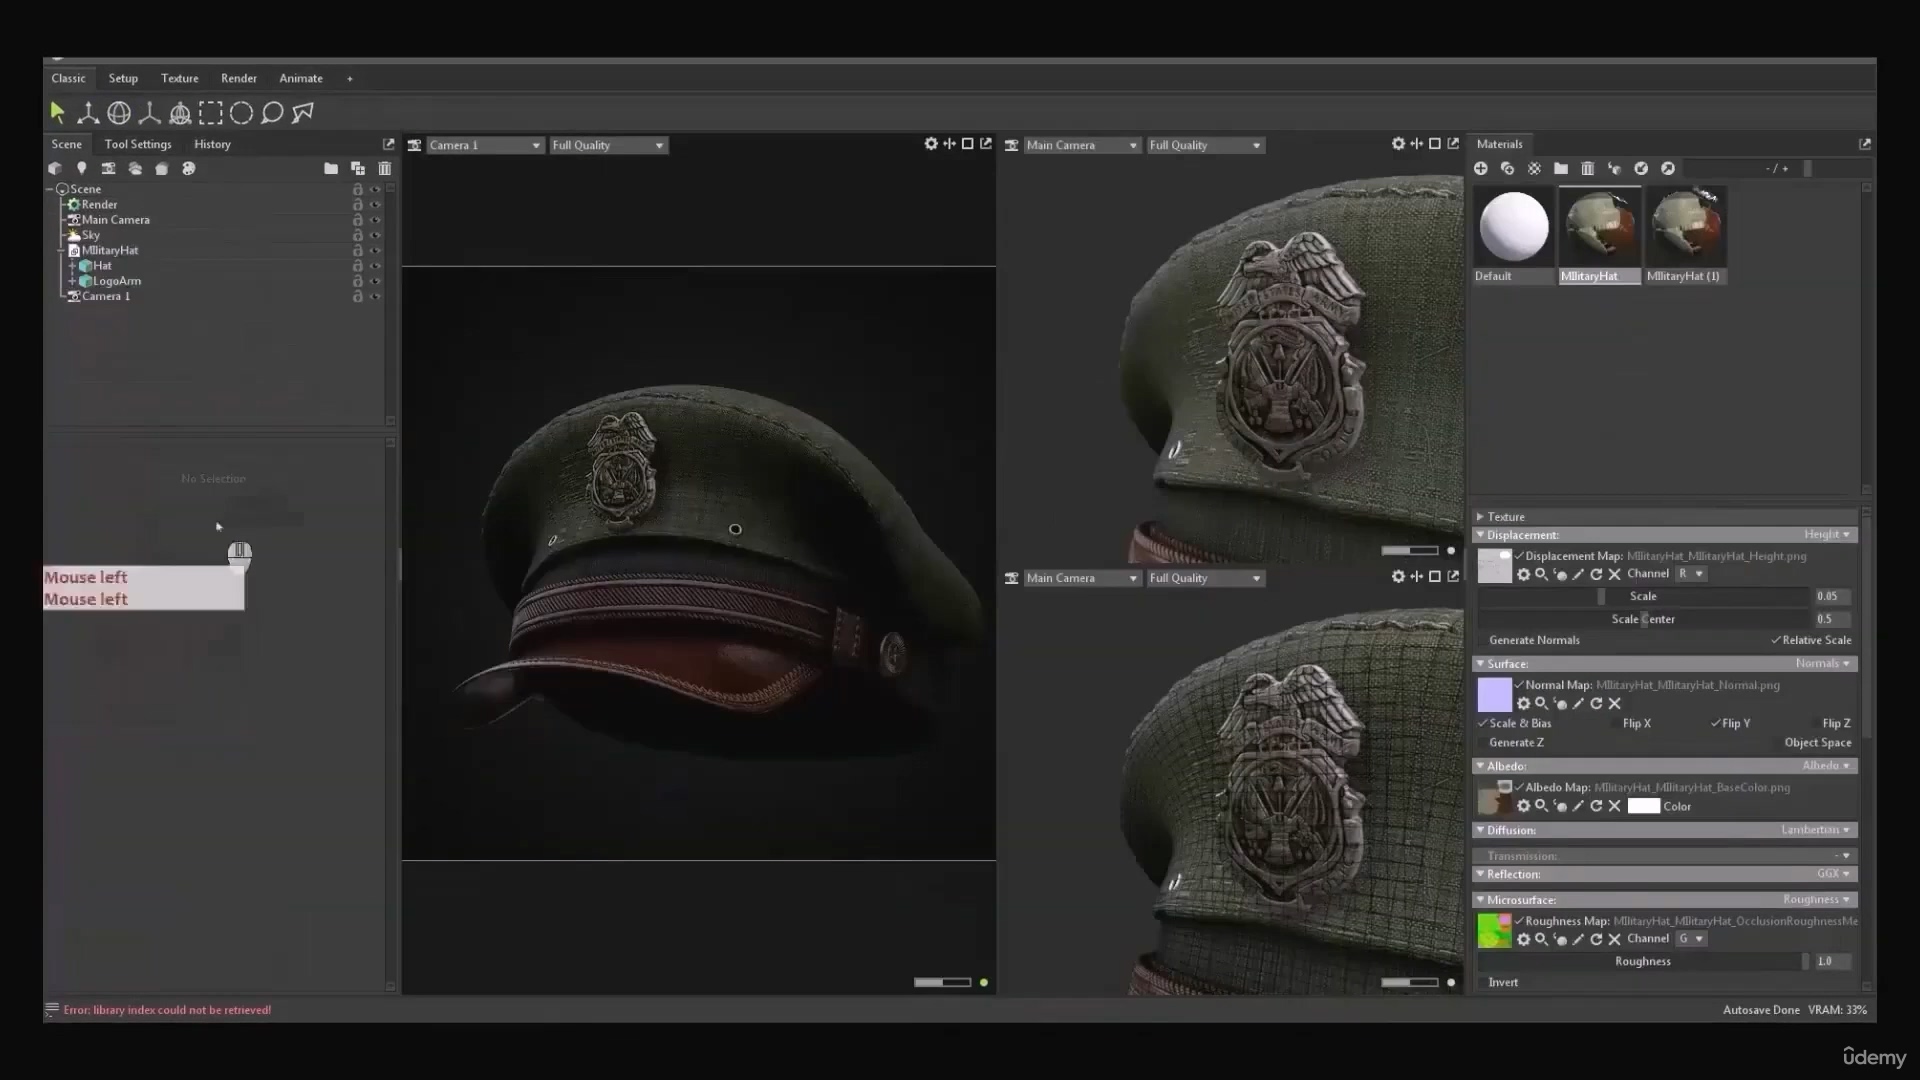Import material with inward arrow icon
This screenshot has width=1920, height=1080.
1641,168
